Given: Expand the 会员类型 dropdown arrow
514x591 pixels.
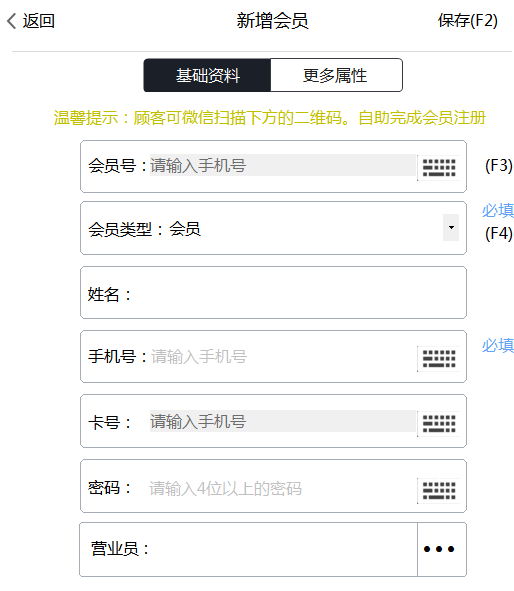Looking at the screenshot, I should [451, 227].
